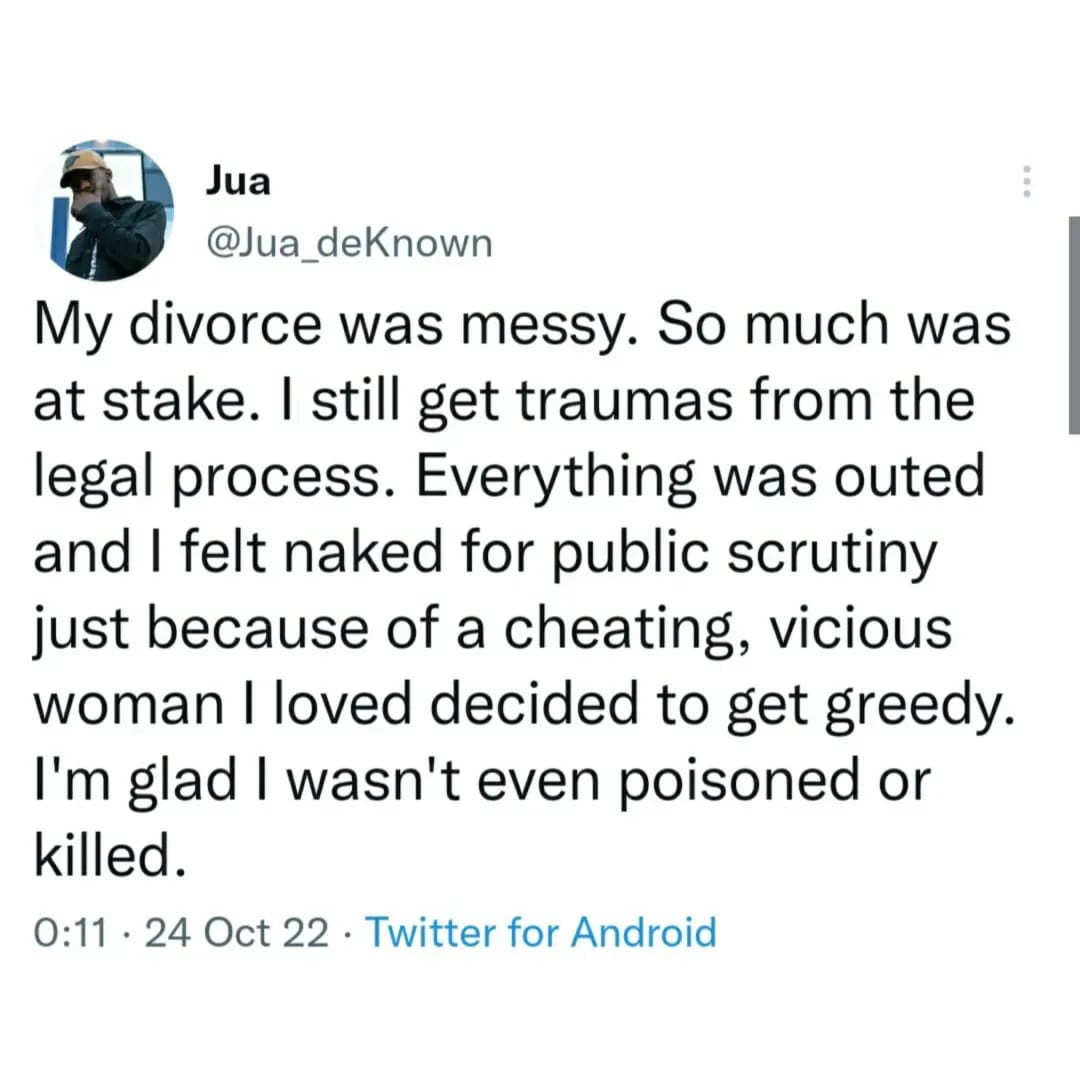
Task: Click the final word 'killed.'
Action: [x=110, y=856]
